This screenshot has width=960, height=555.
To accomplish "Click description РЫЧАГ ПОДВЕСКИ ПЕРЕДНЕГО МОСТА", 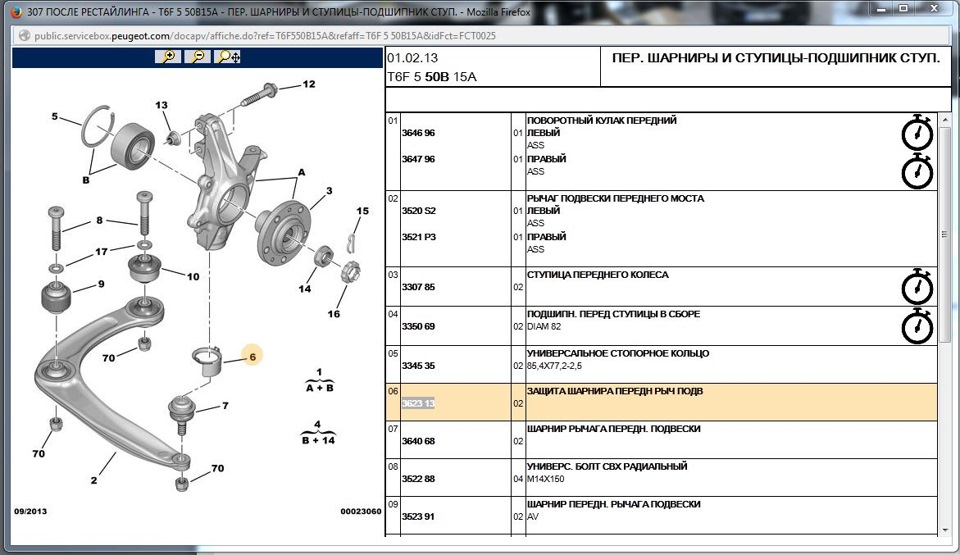I will tap(615, 198).
